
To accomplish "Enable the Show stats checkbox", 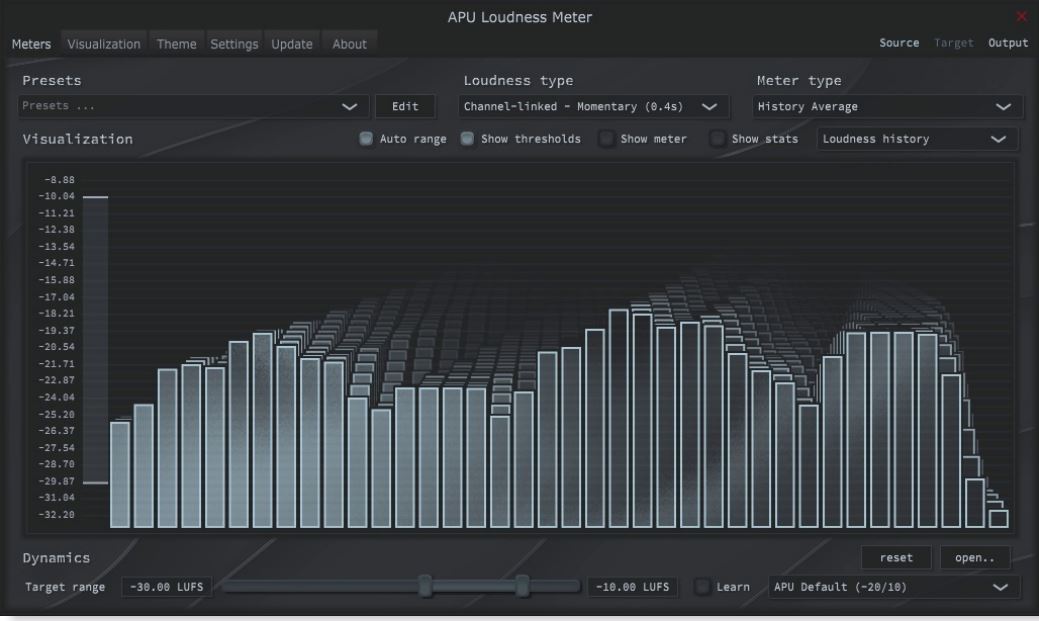I will pos(717,139).
